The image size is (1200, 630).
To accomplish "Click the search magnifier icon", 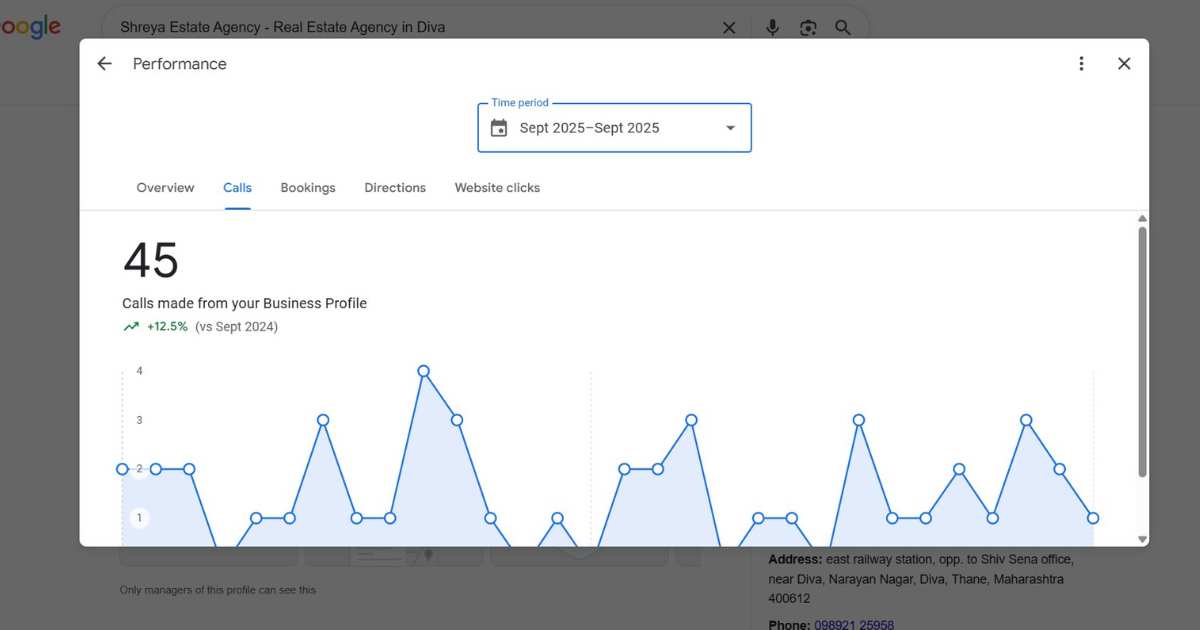I will pos(843,27).
